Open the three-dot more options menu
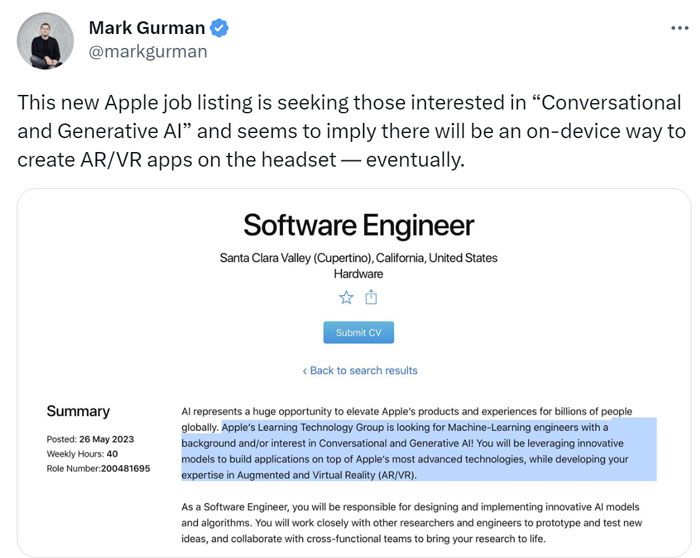The height and width of the screenshot is (558, 700). point(679,28)
